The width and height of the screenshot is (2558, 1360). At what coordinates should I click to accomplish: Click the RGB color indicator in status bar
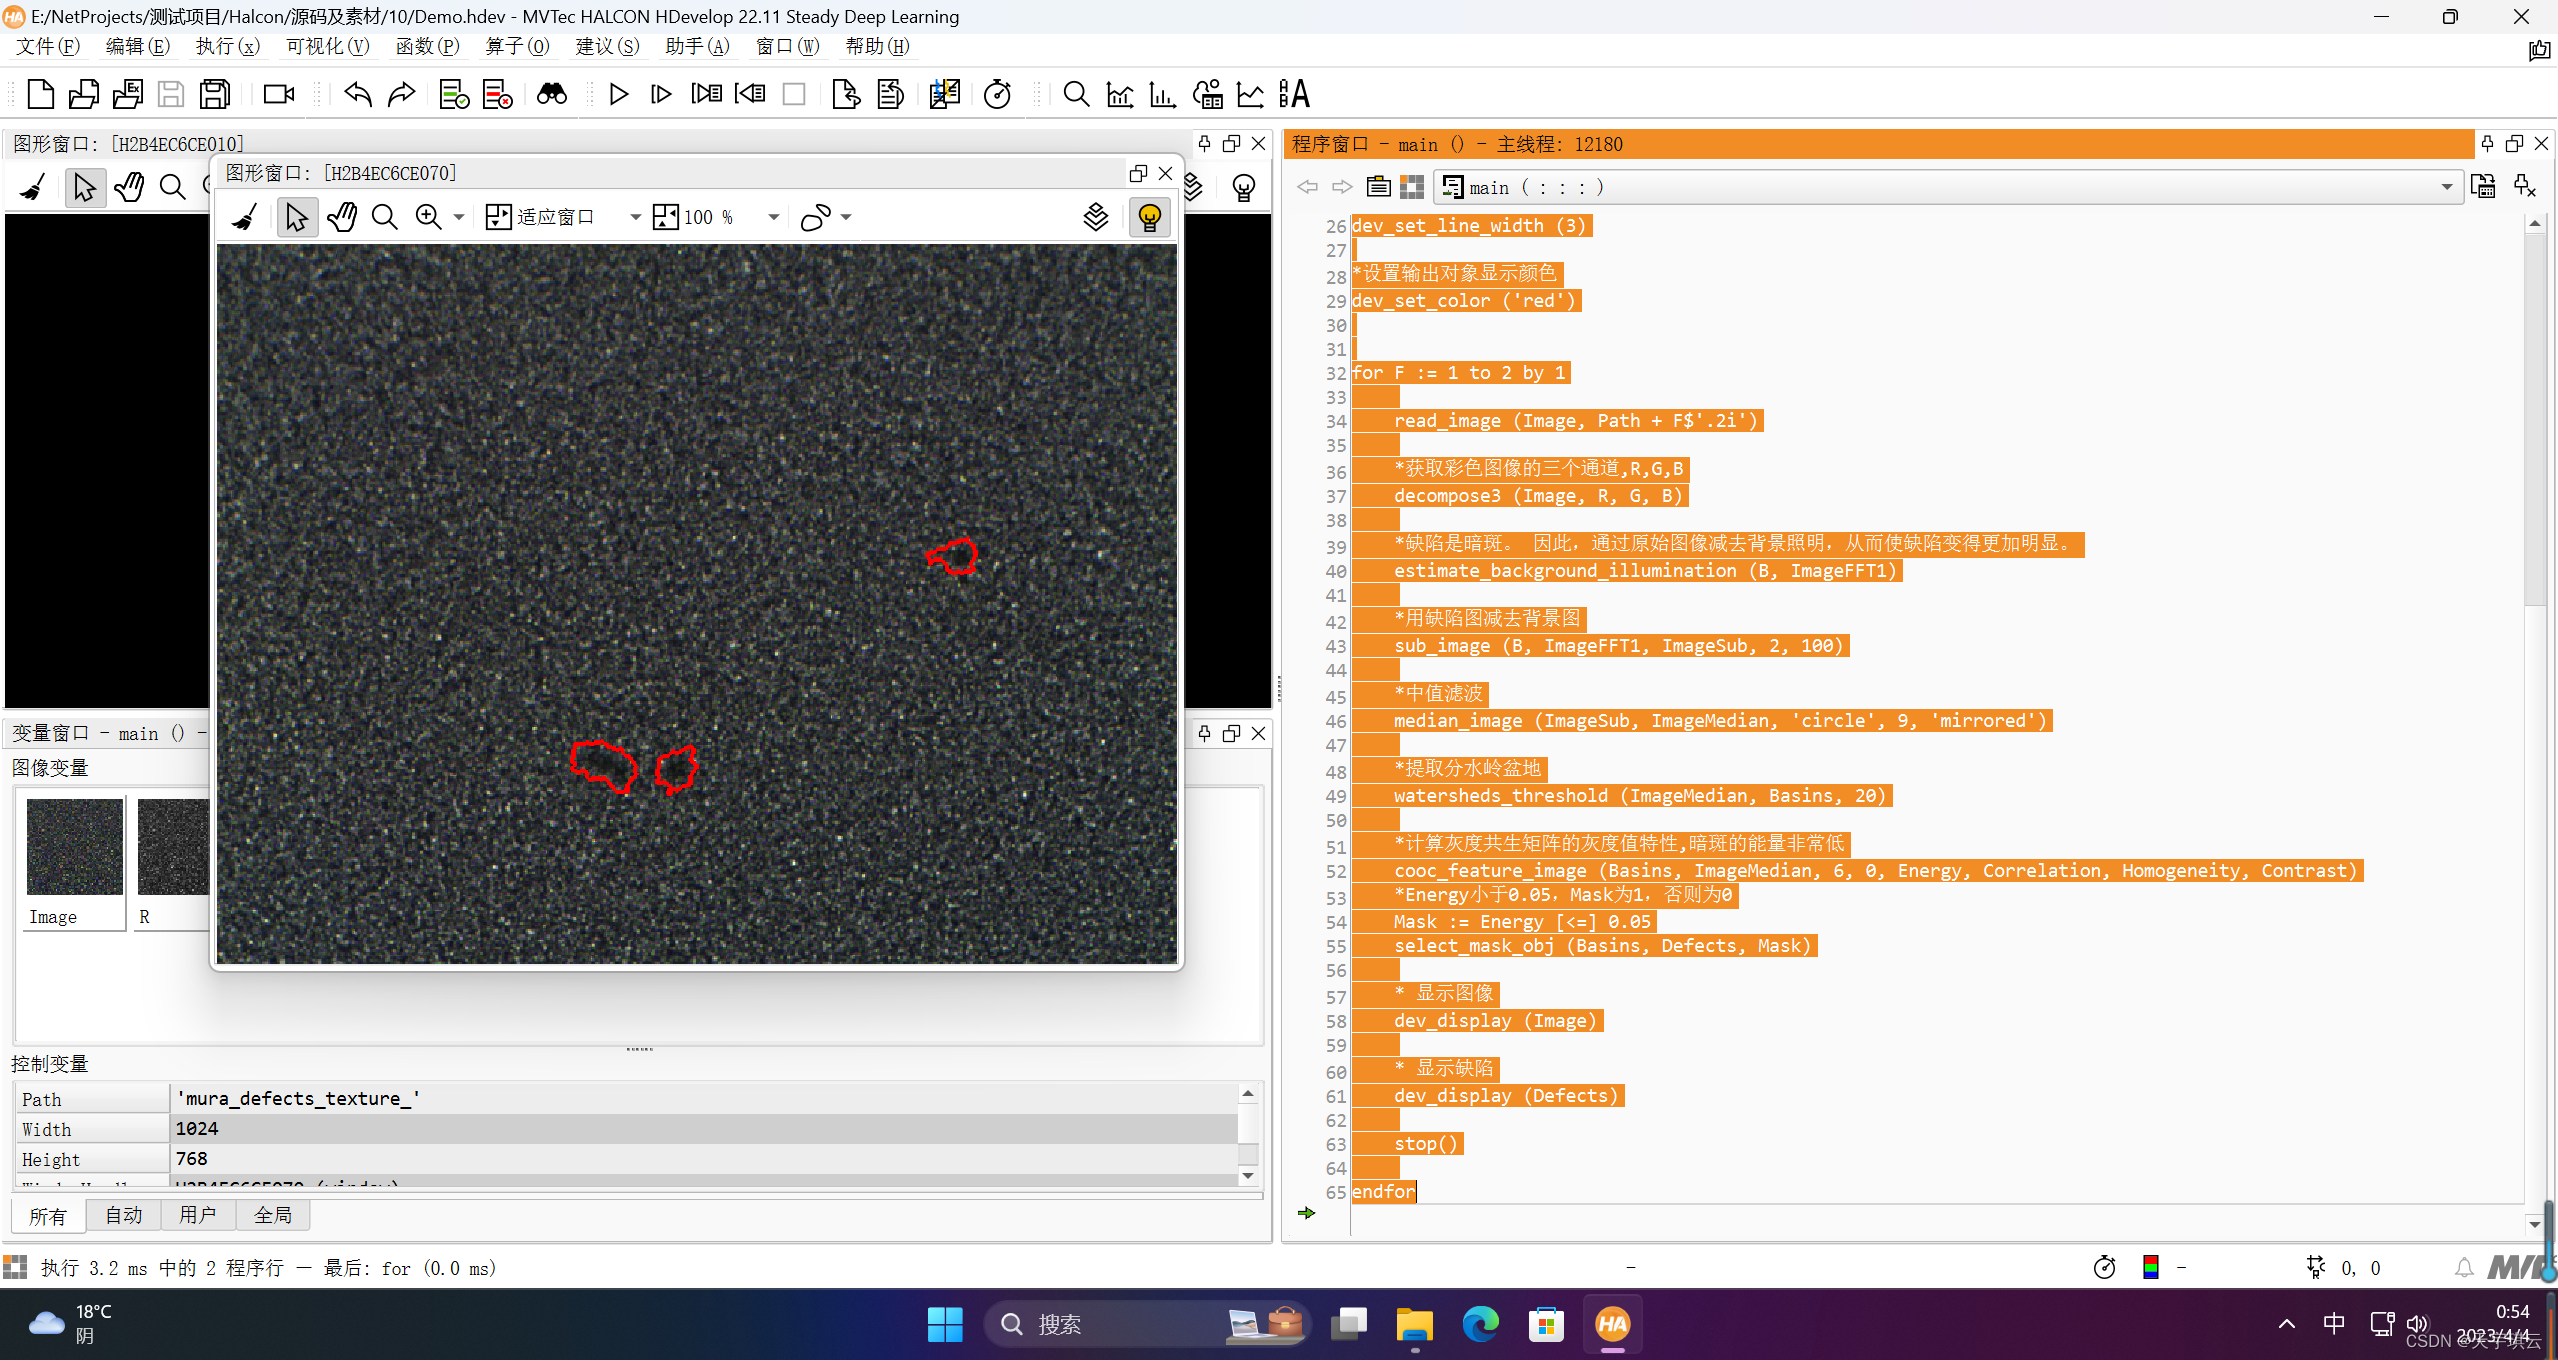tap(2151, 1268)
